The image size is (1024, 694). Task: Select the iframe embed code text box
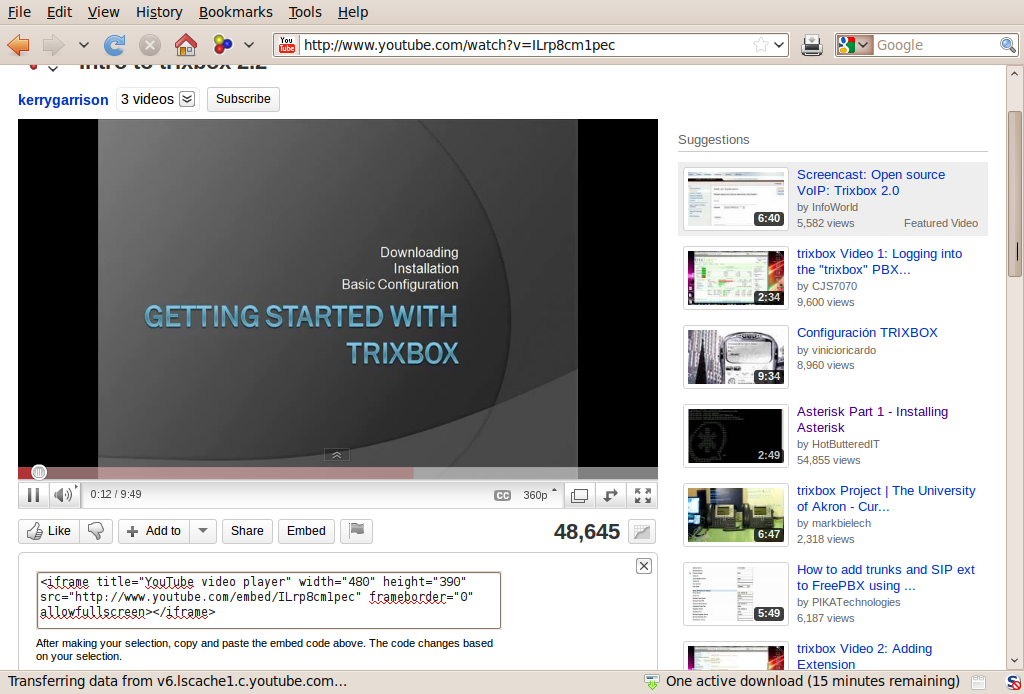coord(269,600)
